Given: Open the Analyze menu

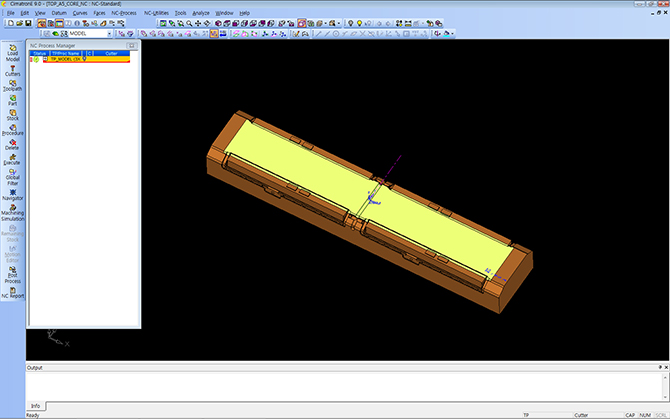Looking at the screenshot, I should point(200,13).
